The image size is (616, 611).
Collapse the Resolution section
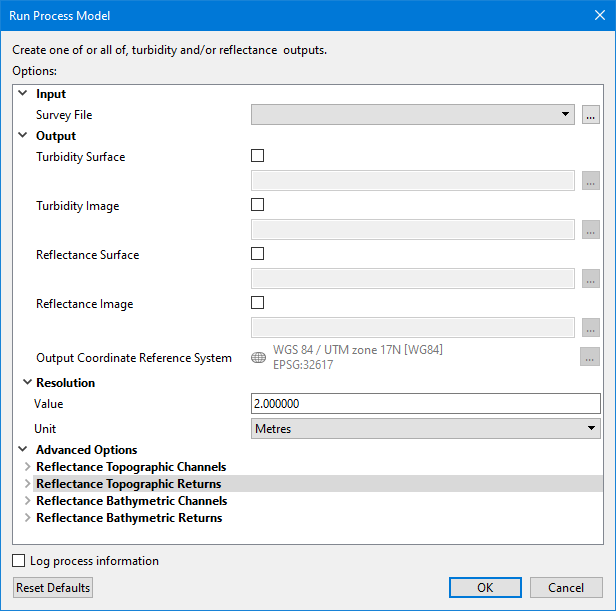[27, 383]
